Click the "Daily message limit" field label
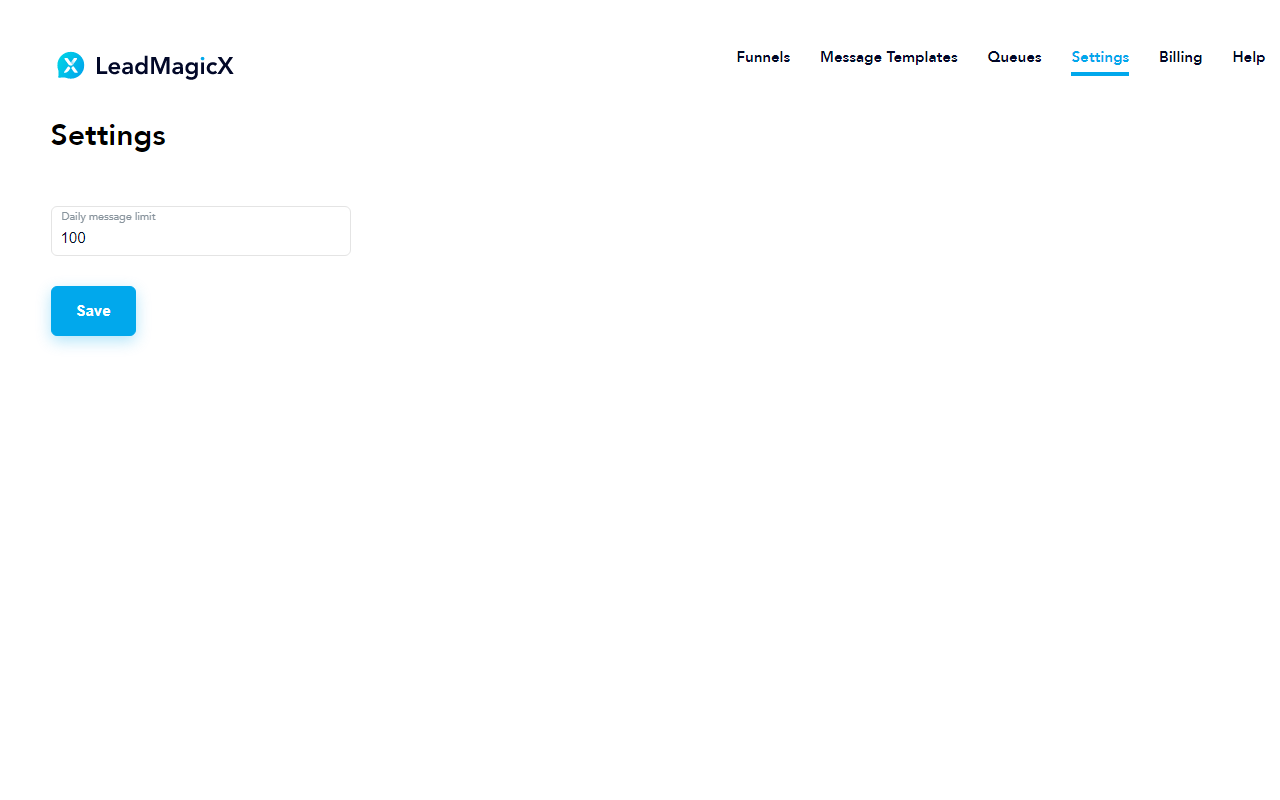 coord(108,216)
